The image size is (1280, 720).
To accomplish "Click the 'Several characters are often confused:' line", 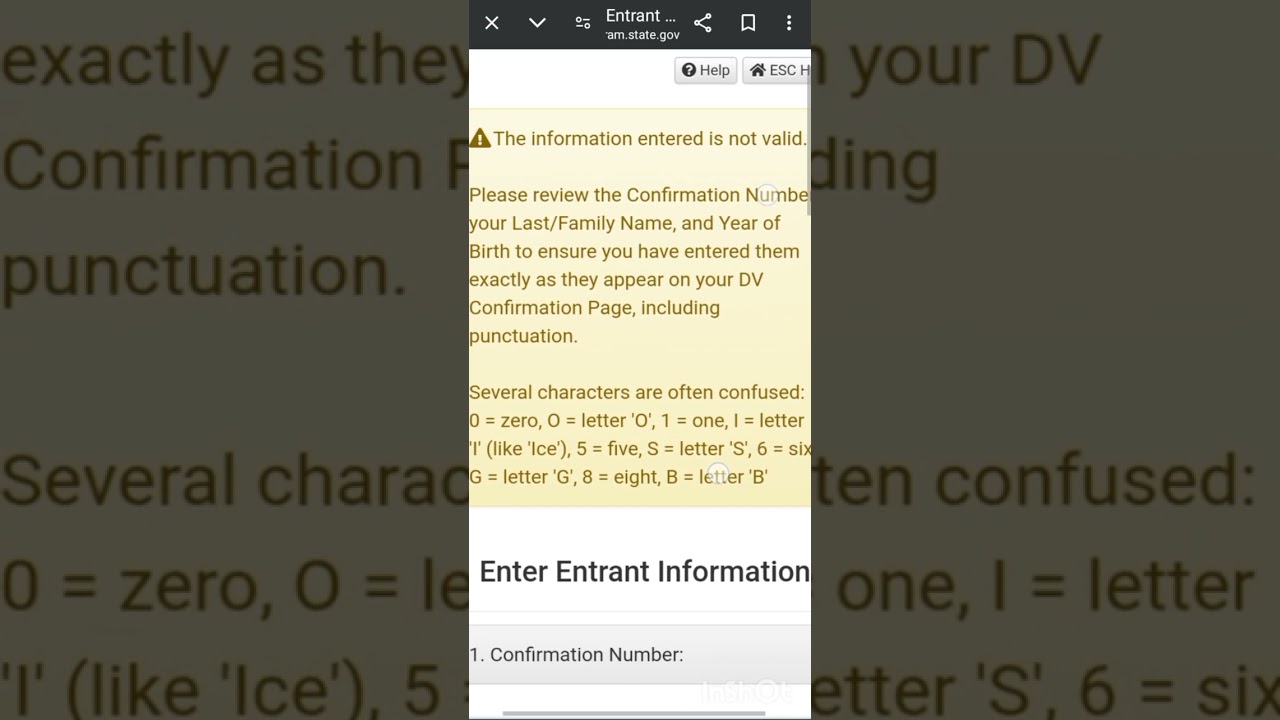I will (x=637, y=392).
